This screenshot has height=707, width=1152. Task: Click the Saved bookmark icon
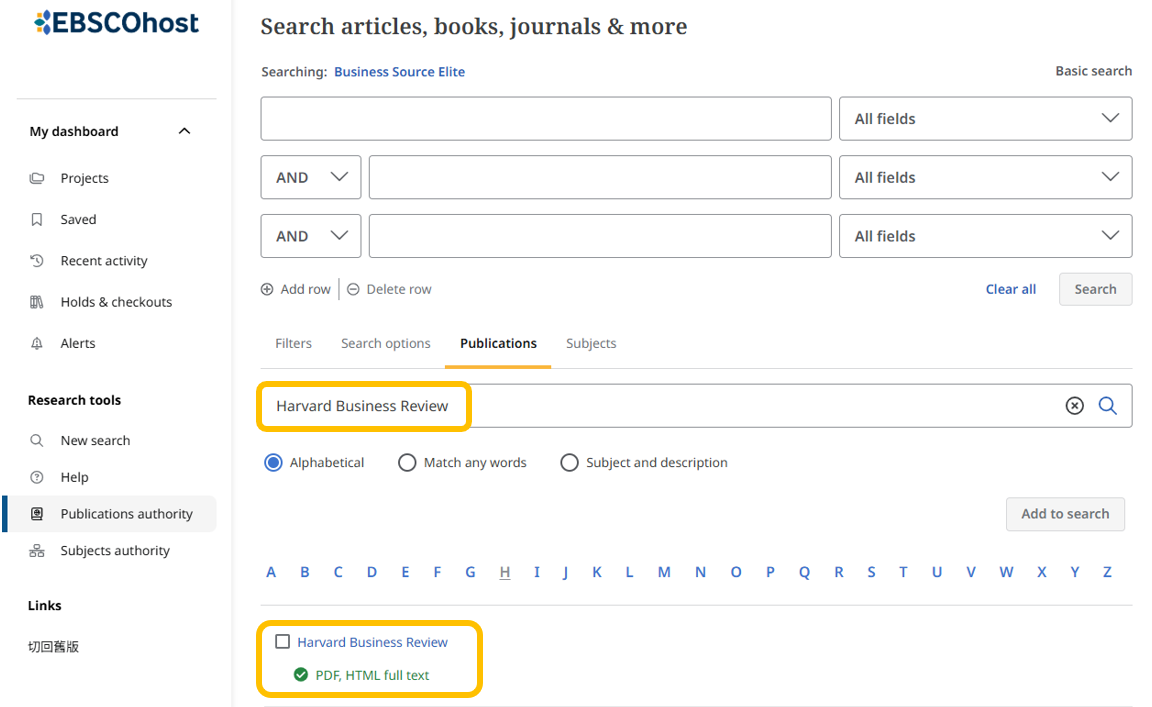click(37, 219)
